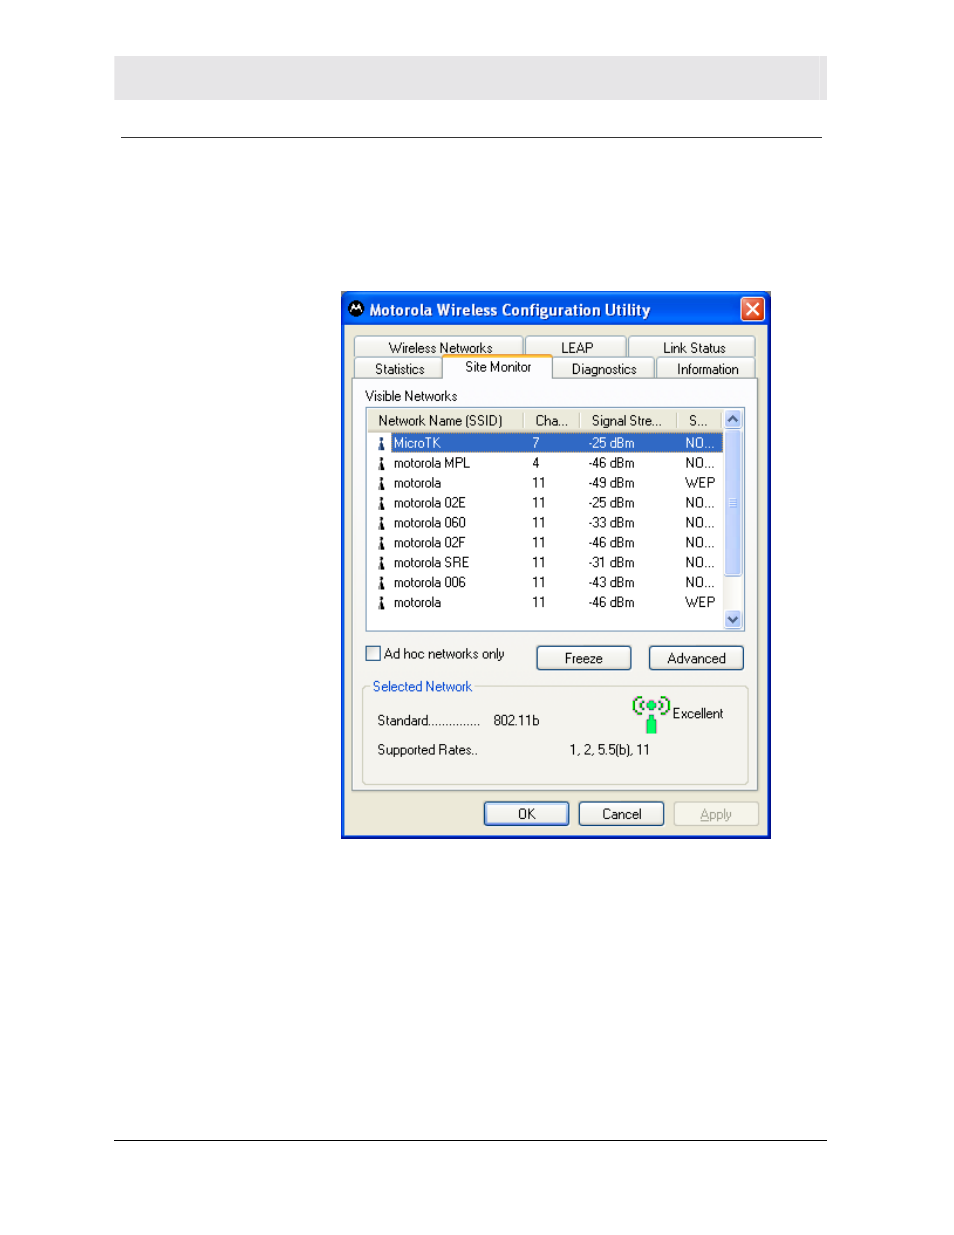Close the Motorola Wireless Configuration Utility
This screenshot has height=1235, width=954.
click(752, 309)
